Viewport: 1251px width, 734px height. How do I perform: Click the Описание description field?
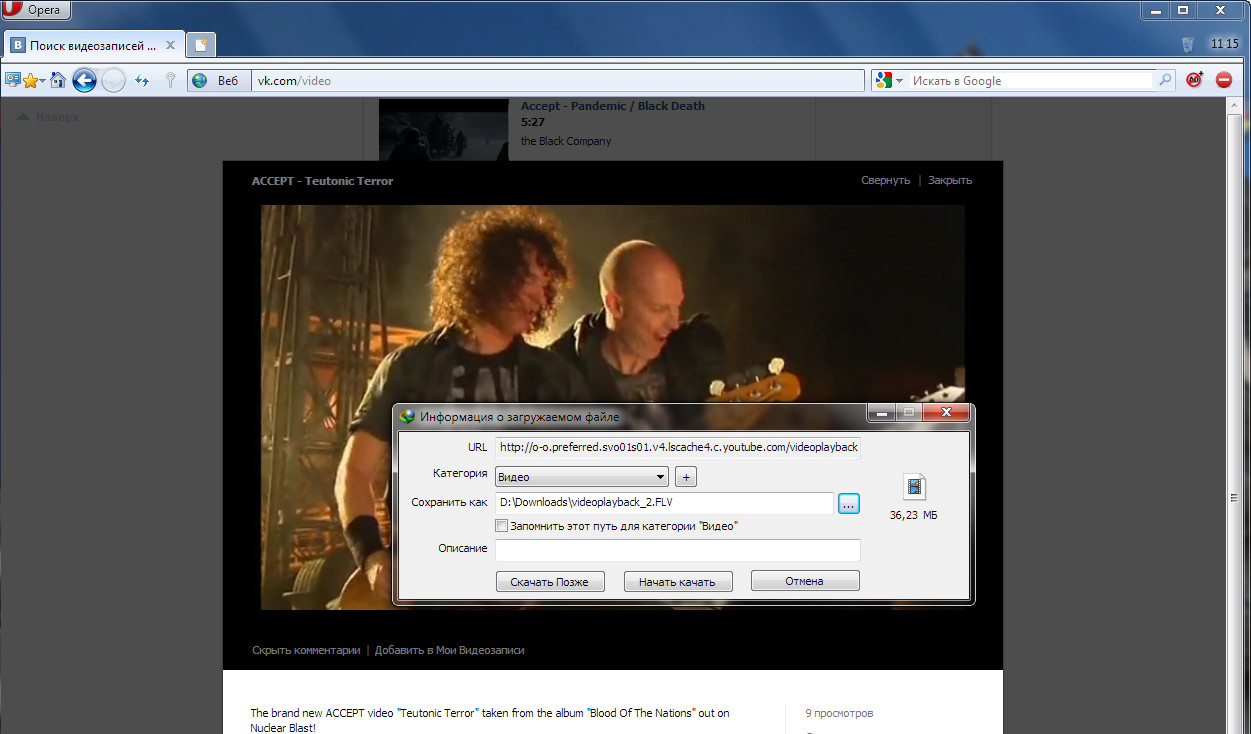677,550
